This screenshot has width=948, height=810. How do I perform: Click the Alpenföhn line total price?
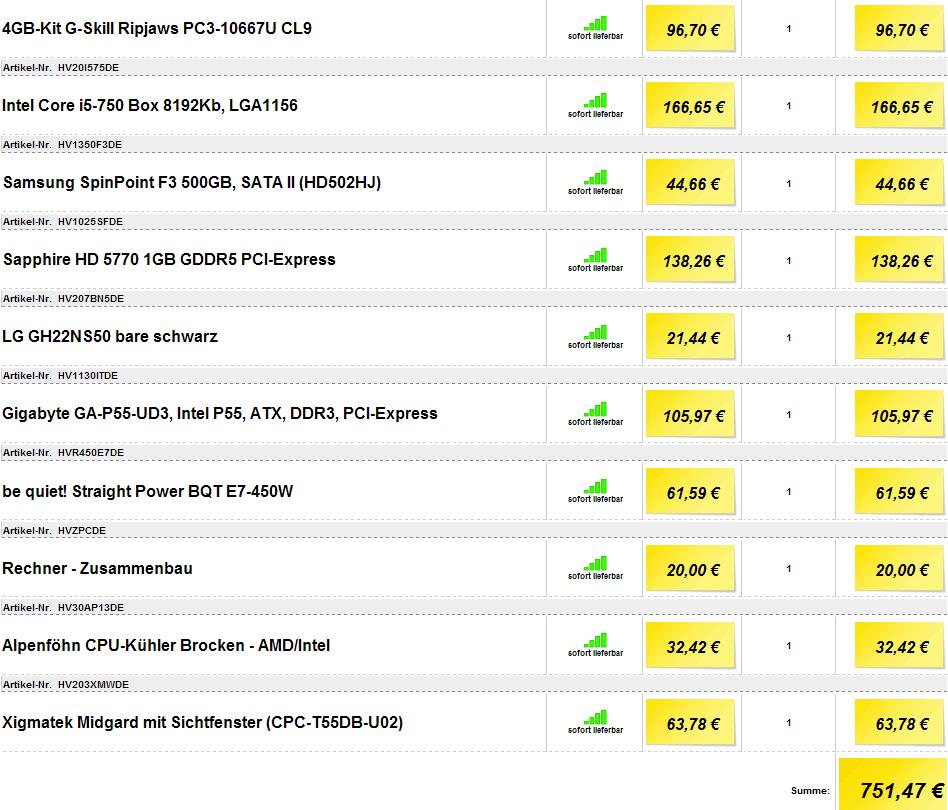(899, 646)
